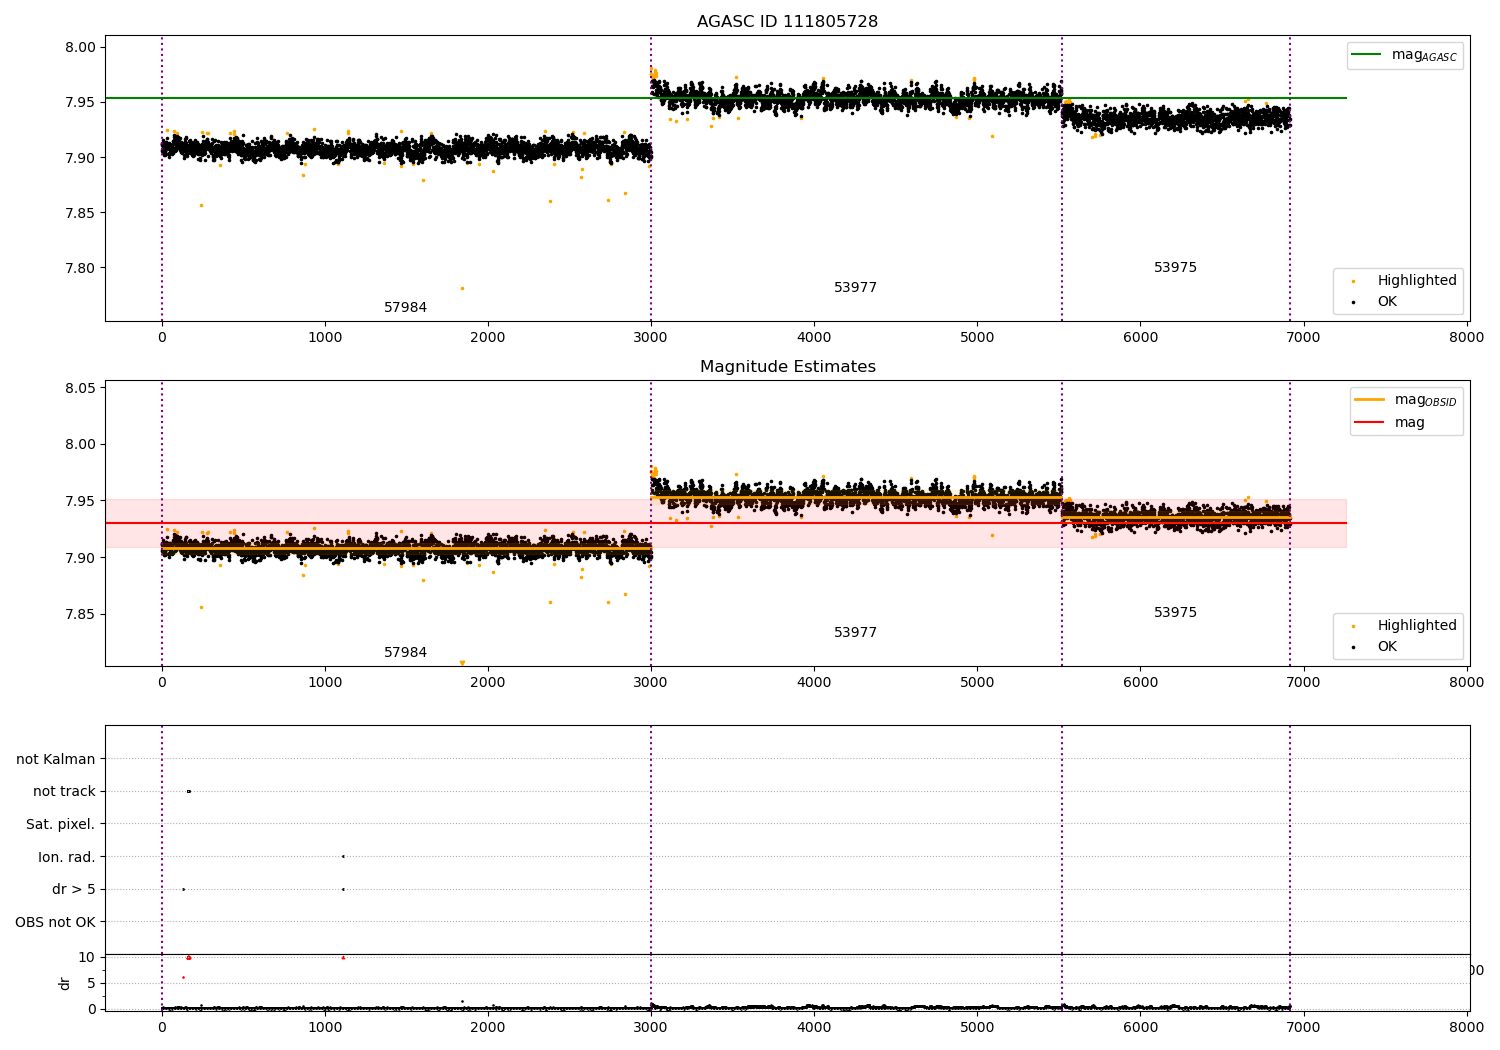Click the 8.05 tick on the middle plot
Image resolution: width=1500 pixels, height=1050 pixels.
(79, 389)
